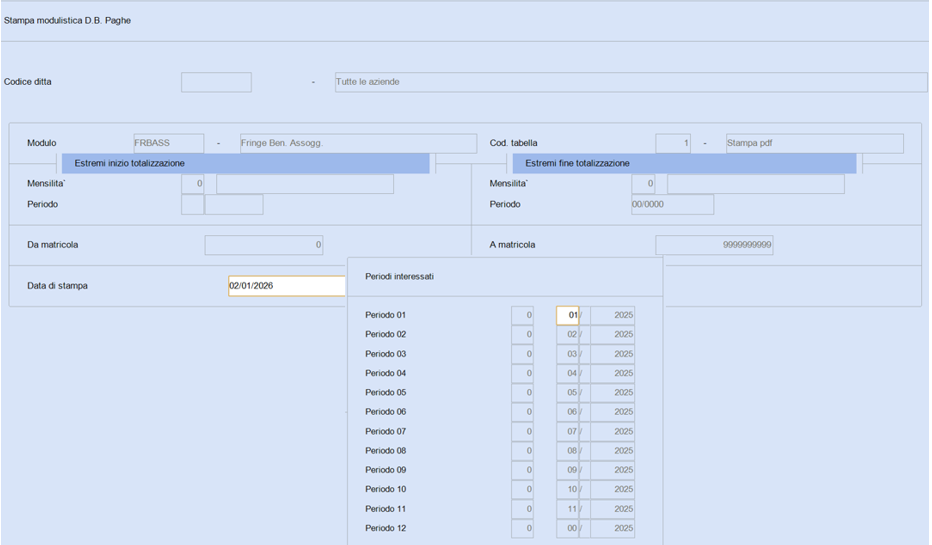Click the month field 10 for Periodo 10
This screenshot has height=545, width=932.
(x=568, y=490)
